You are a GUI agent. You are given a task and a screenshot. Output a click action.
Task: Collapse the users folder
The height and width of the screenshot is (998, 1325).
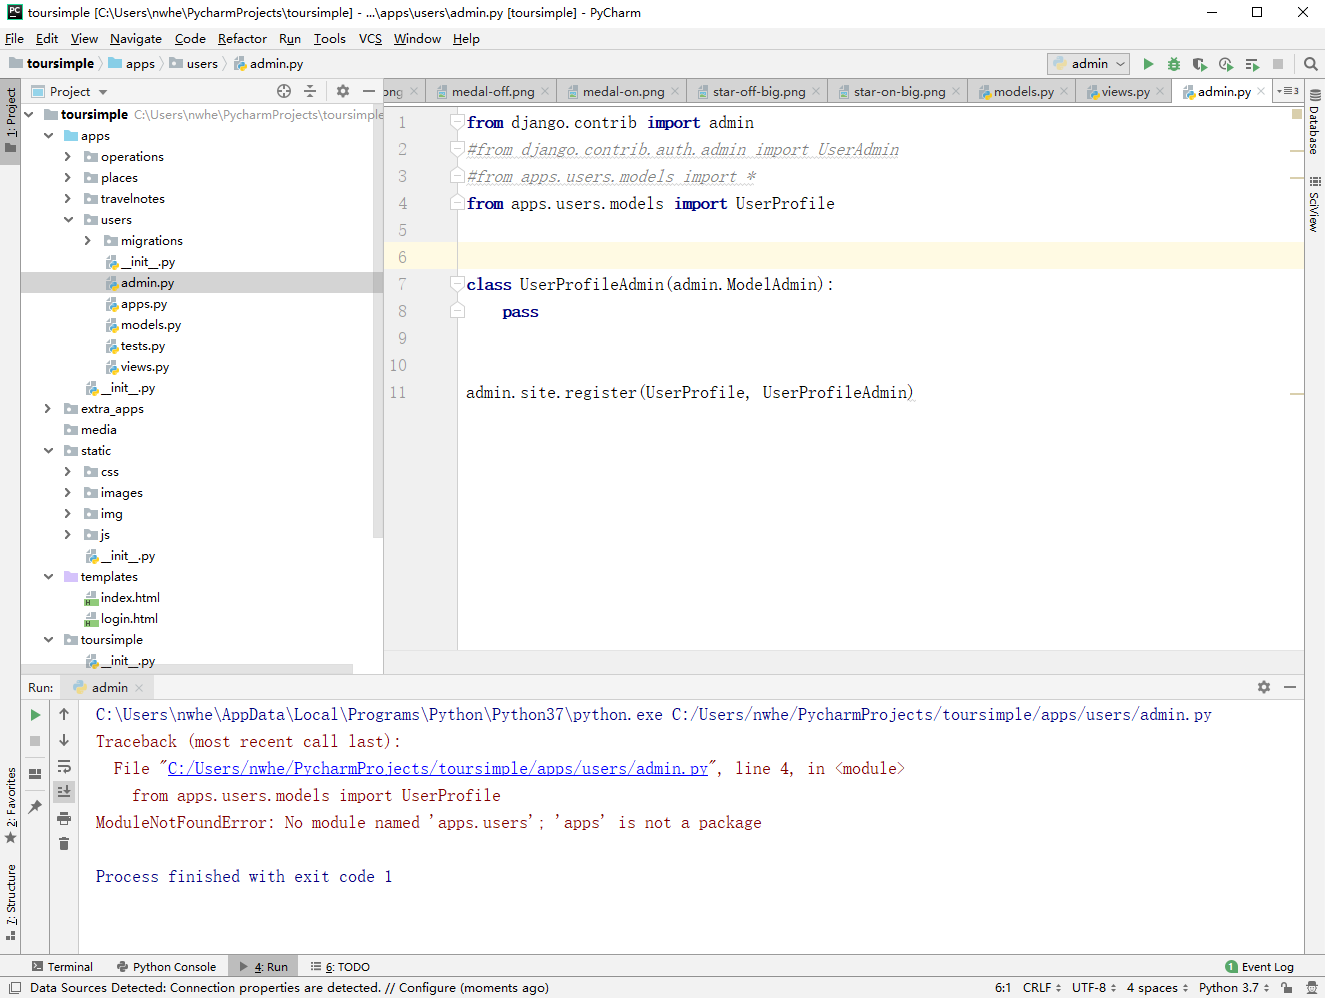(x=68, y=219)
